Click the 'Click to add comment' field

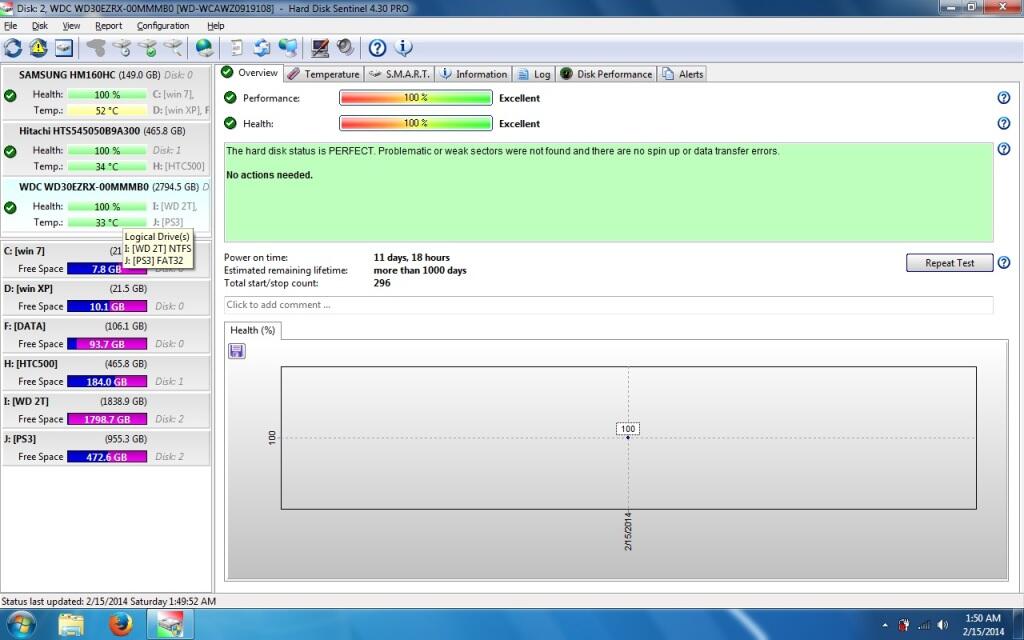click(x=609, y=305)
